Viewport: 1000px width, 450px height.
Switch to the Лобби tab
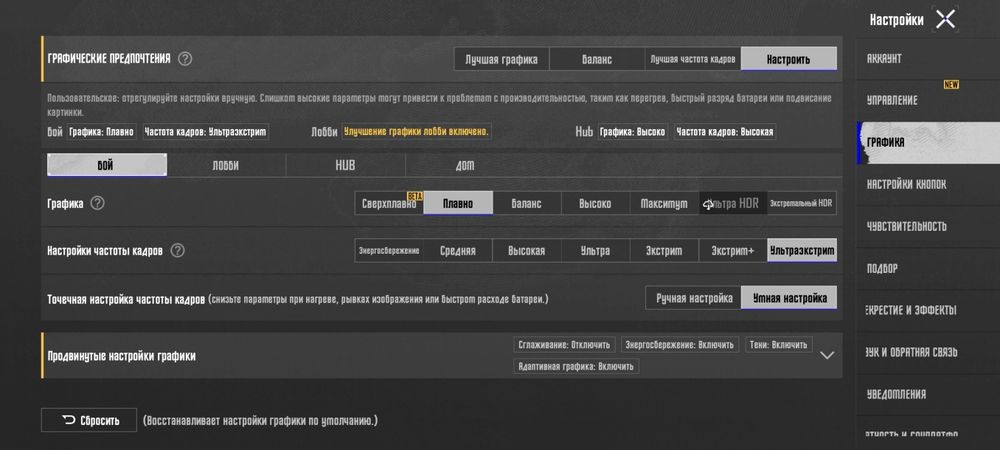coord(226,165)
